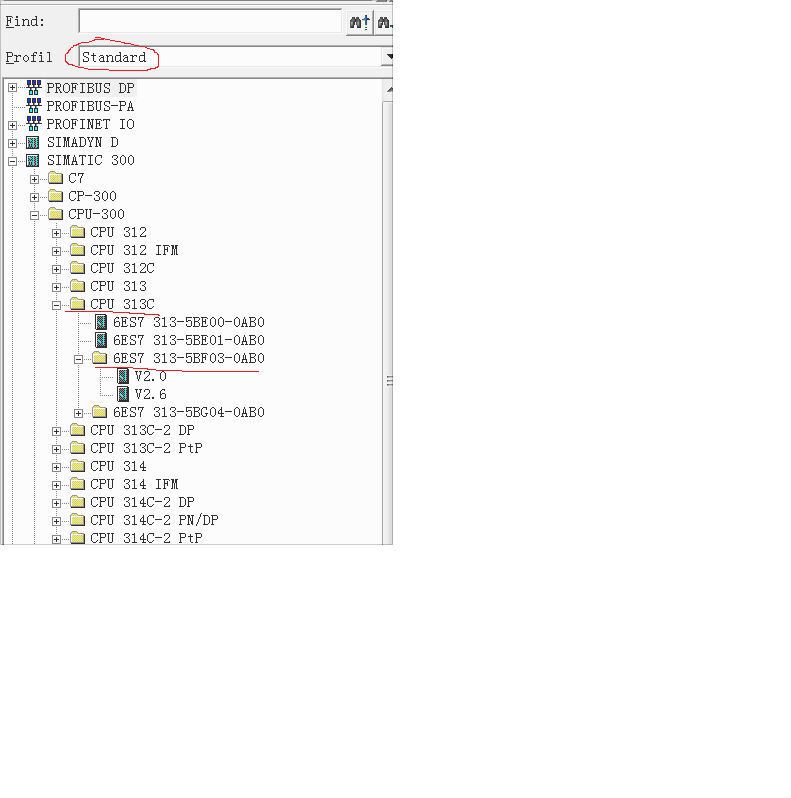This screenshot has width=791, height=798.
Task: Click the C7 folder icon
Action: (55, 178)
